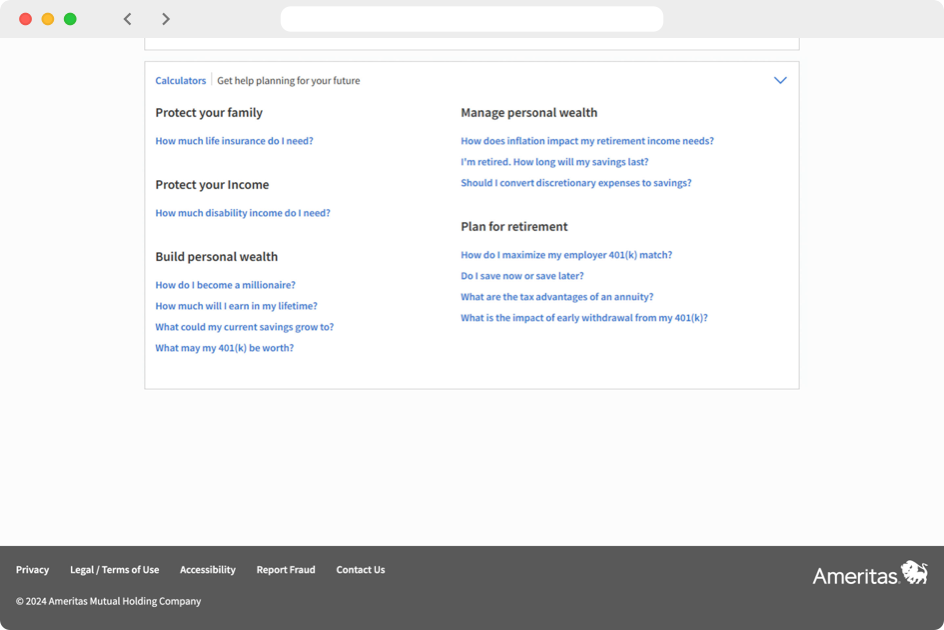The image size is (944, 630).
Task: Open "What could my current savings grow to?"
Action: click(x=244, y=326)
